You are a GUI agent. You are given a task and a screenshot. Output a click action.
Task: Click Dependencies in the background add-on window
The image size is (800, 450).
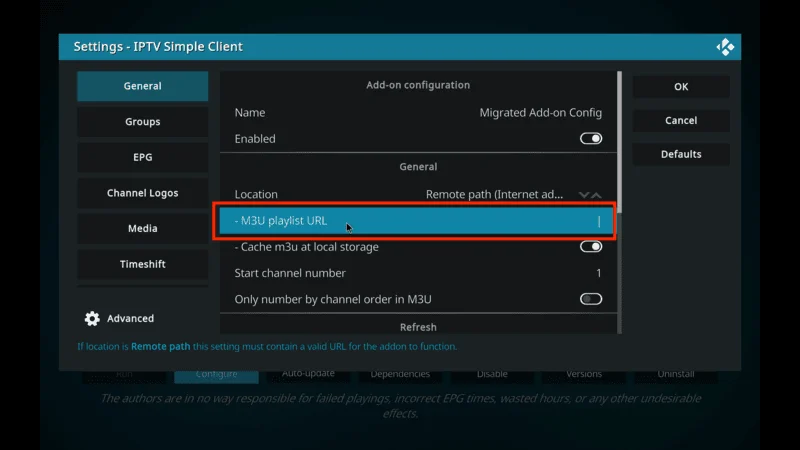click(400, 374)
